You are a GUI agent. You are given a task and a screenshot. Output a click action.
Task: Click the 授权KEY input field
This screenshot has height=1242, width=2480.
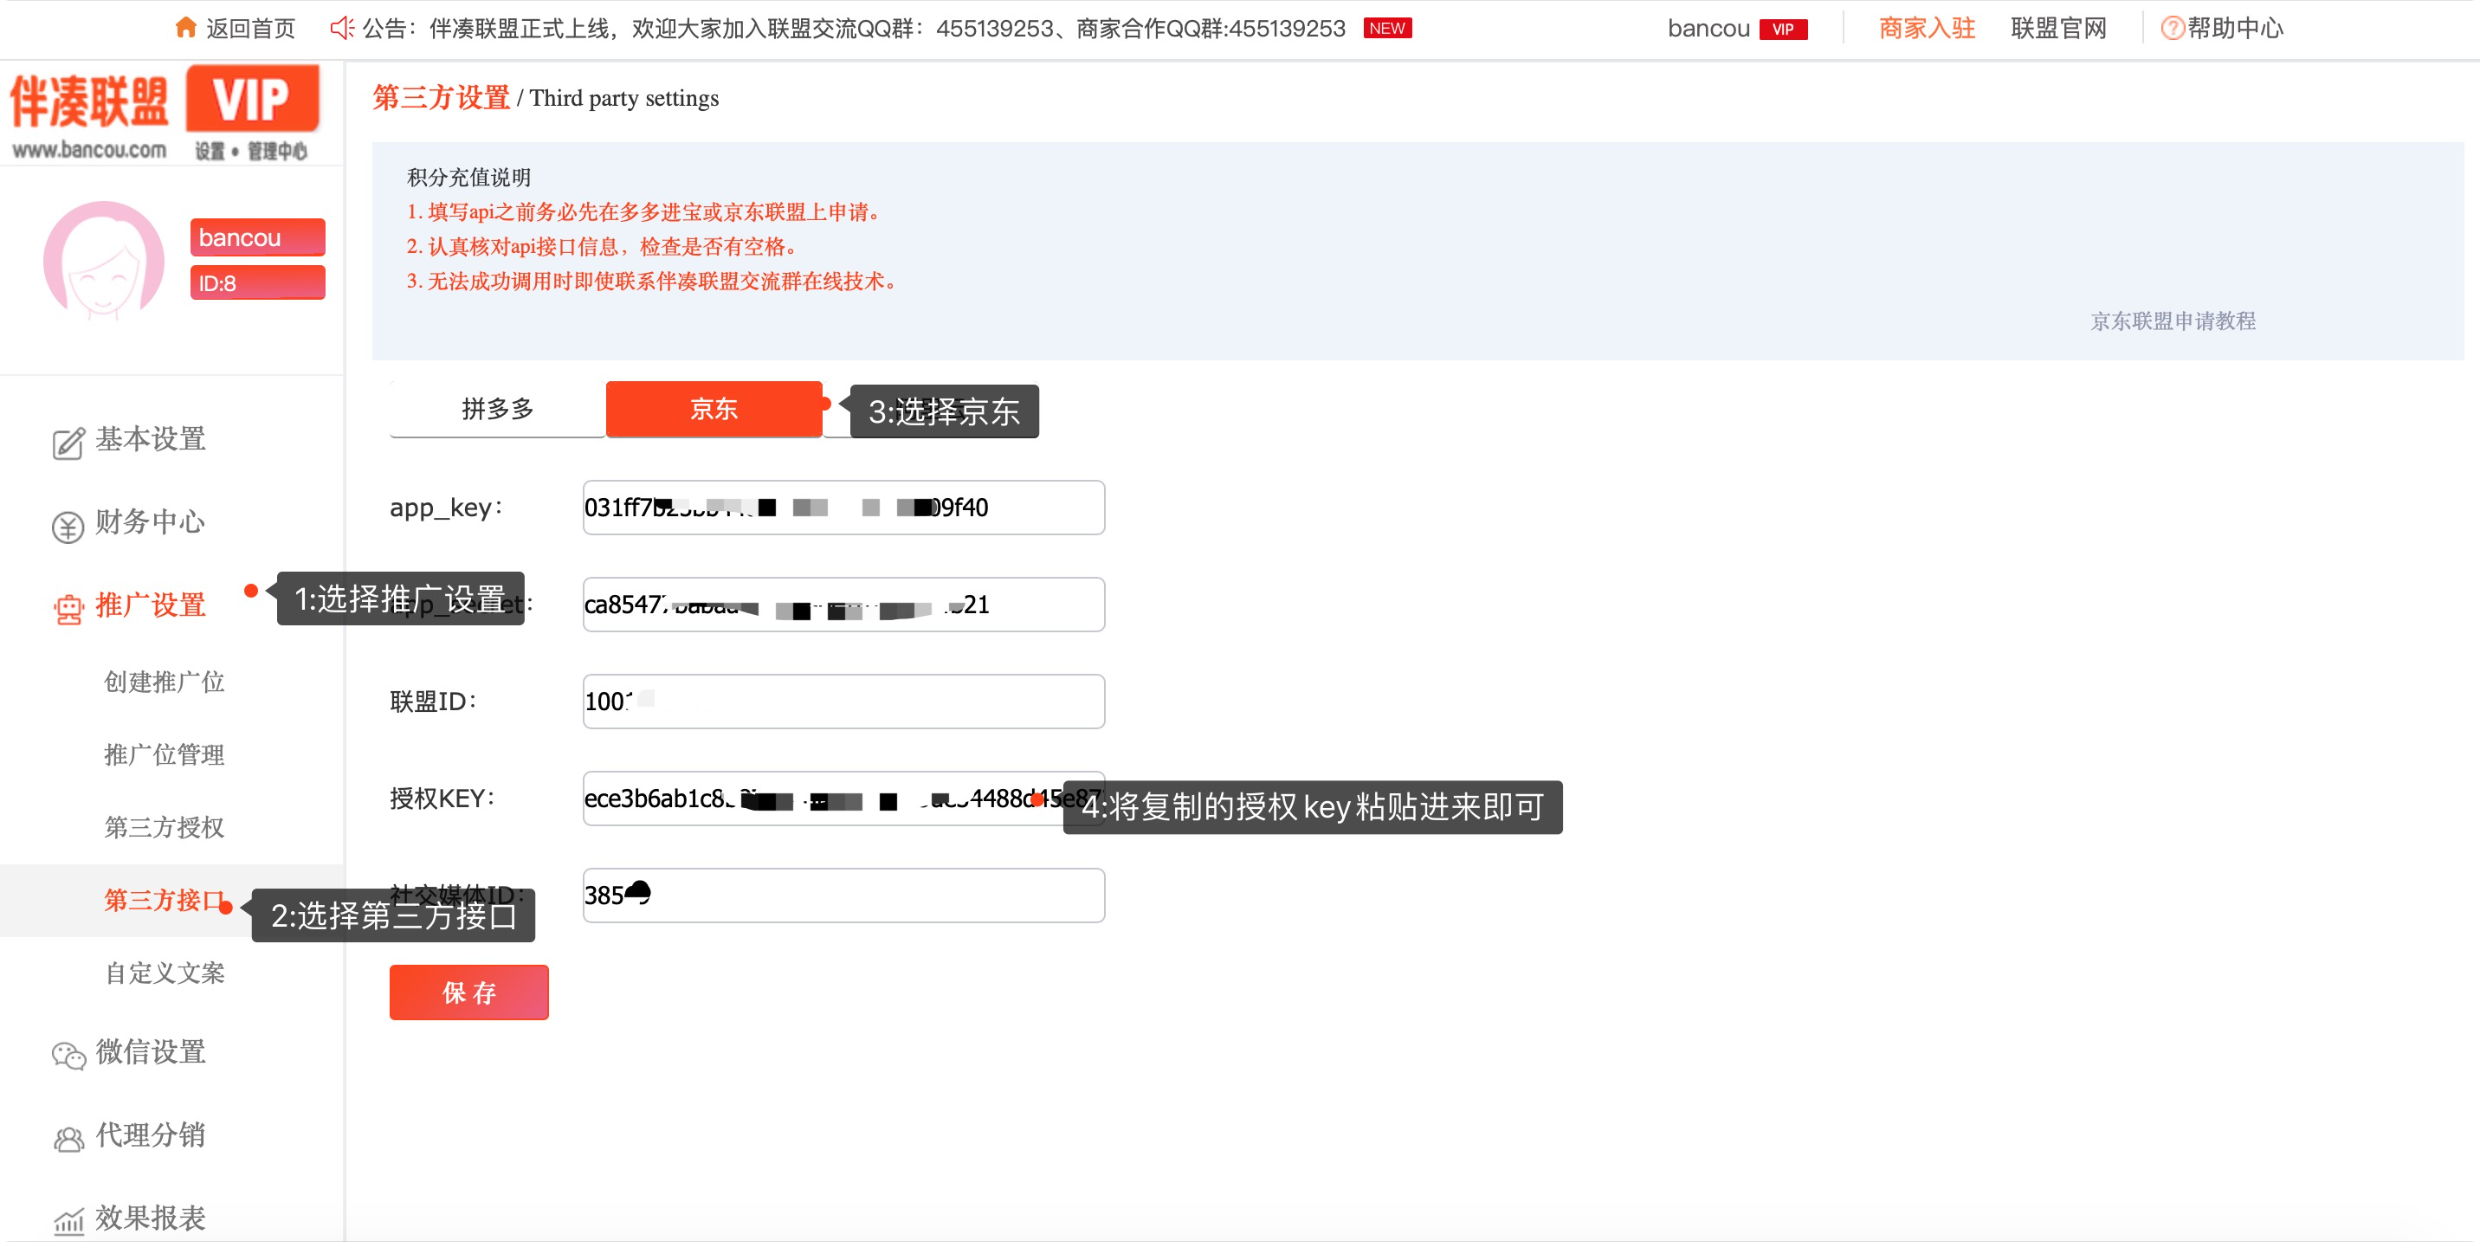pyautogui.click(x=843, y=799)
